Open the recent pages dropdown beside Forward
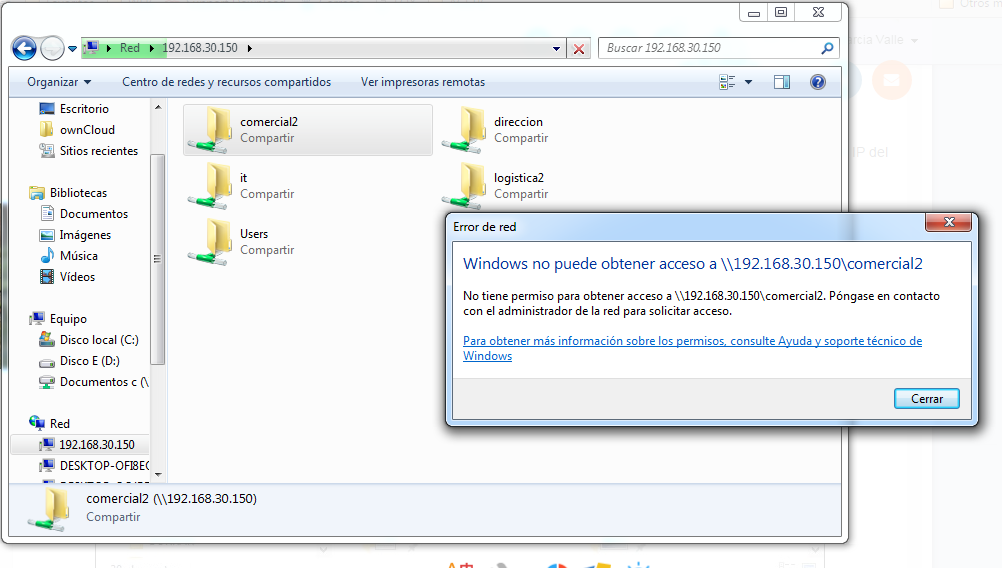 click(72, 49)
